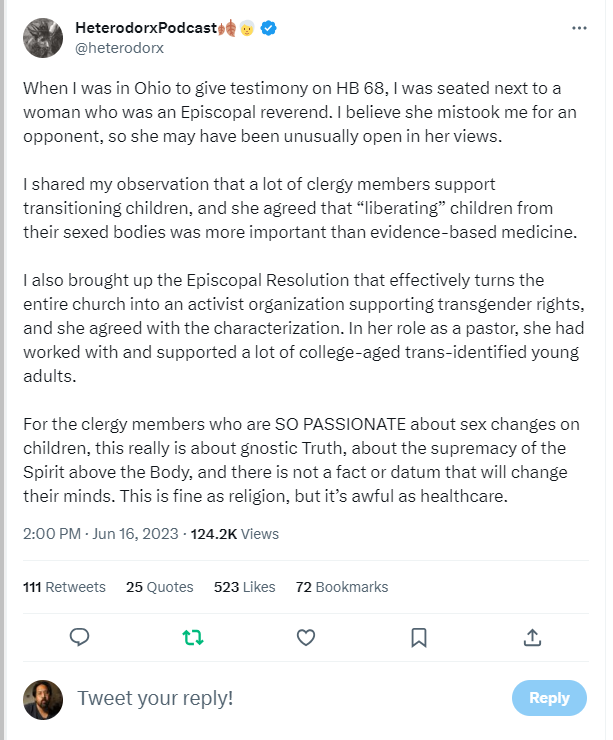
Task: Click the 72 Bookmarks count
Action: [x=341, y=587]
